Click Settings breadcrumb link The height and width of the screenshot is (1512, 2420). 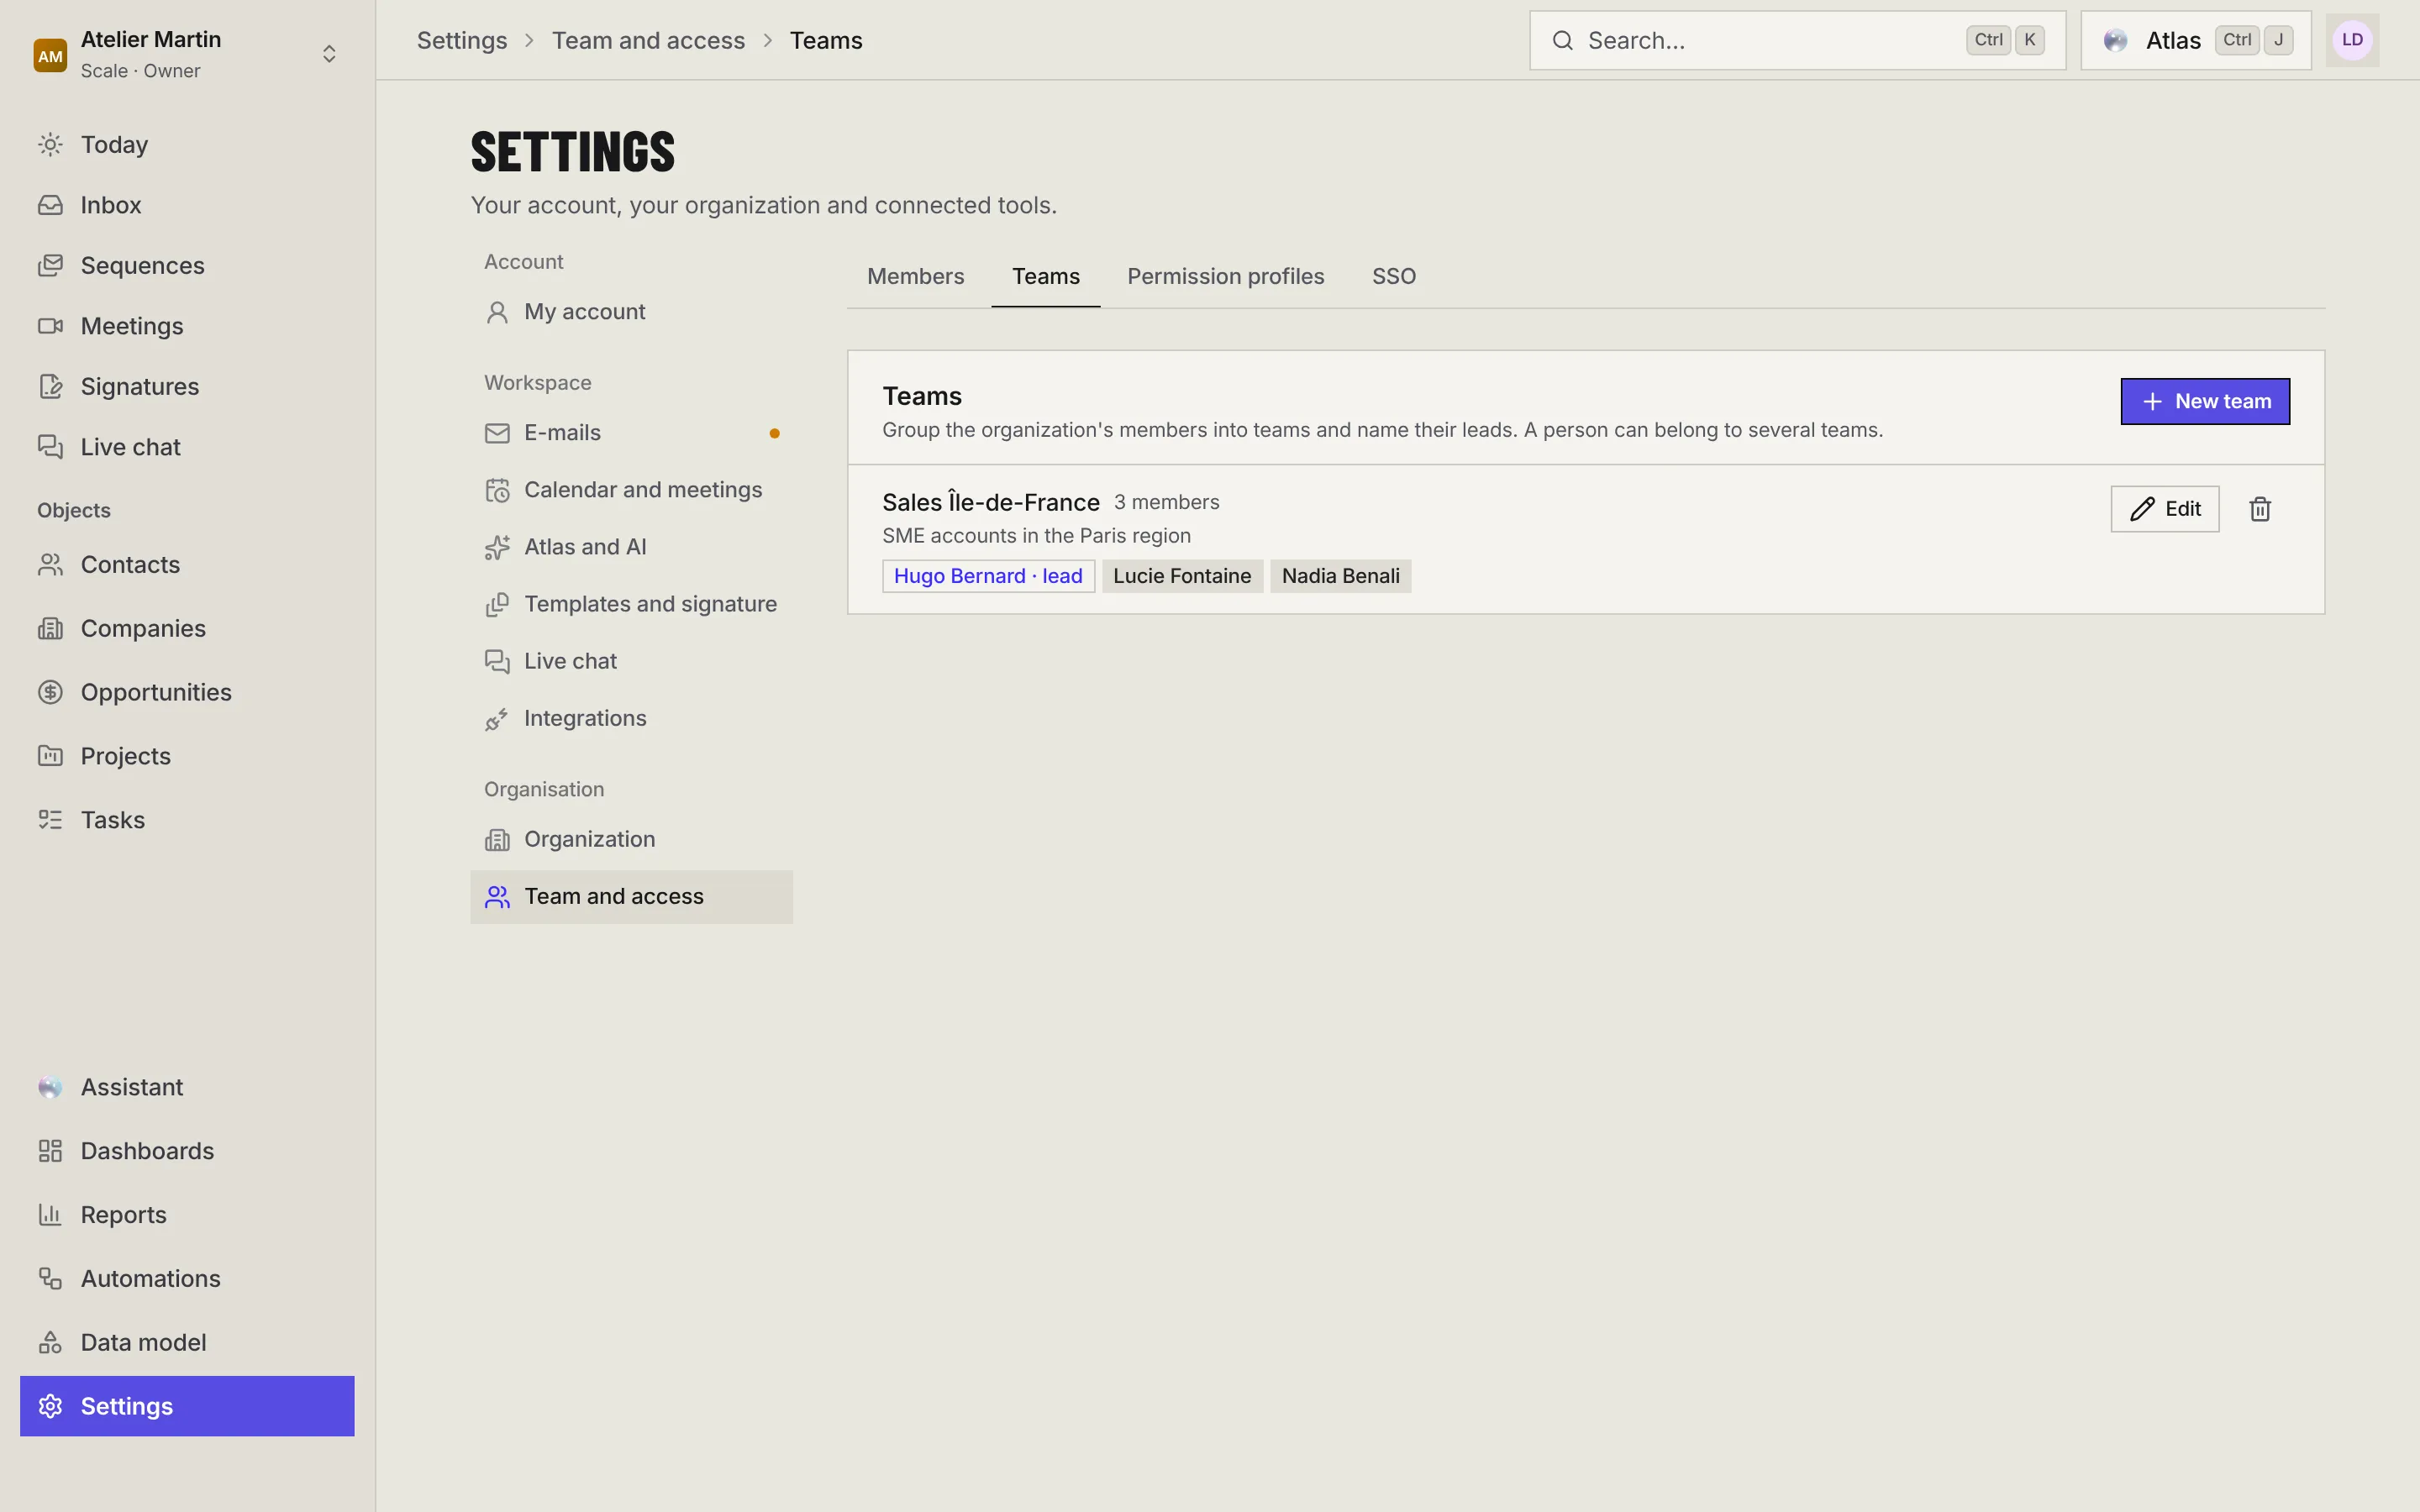click(462, 40)
